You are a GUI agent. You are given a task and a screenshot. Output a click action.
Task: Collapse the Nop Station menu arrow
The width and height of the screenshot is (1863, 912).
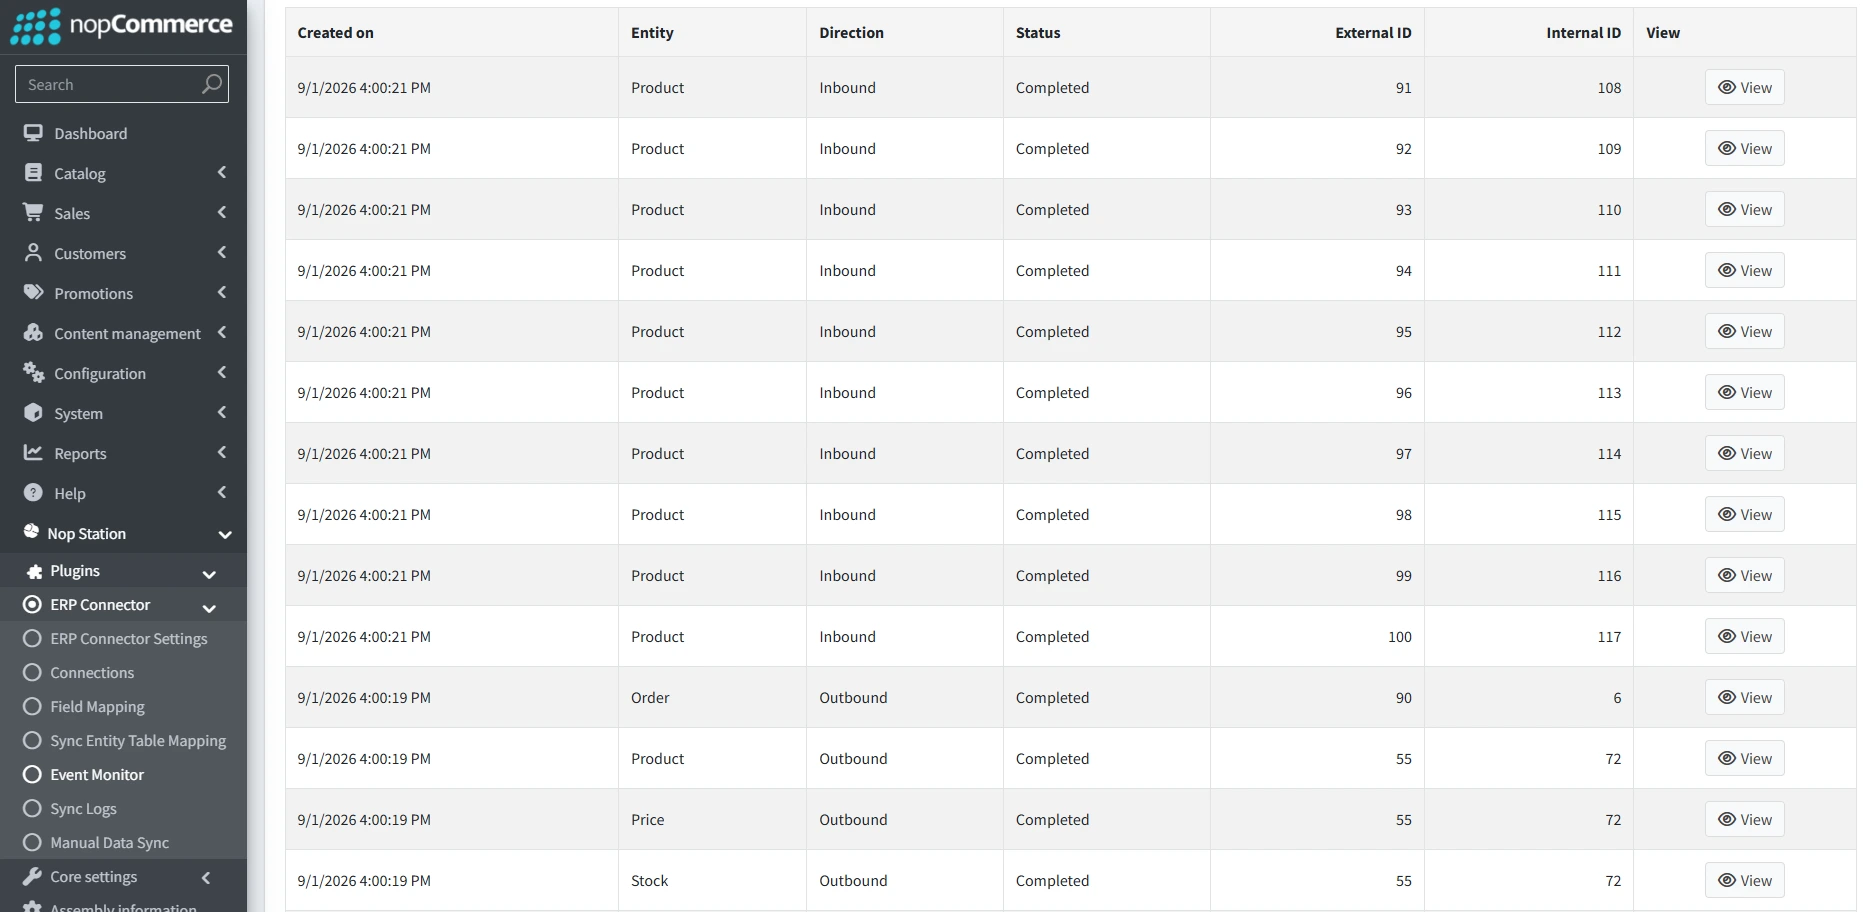[225, 534]
